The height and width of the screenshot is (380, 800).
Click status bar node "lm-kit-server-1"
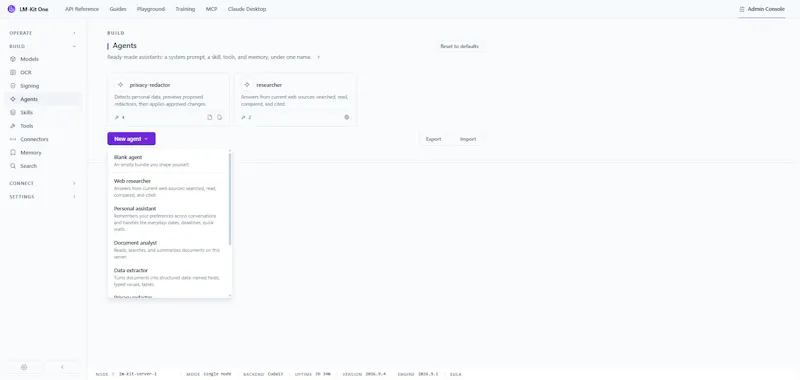point(138,374)
